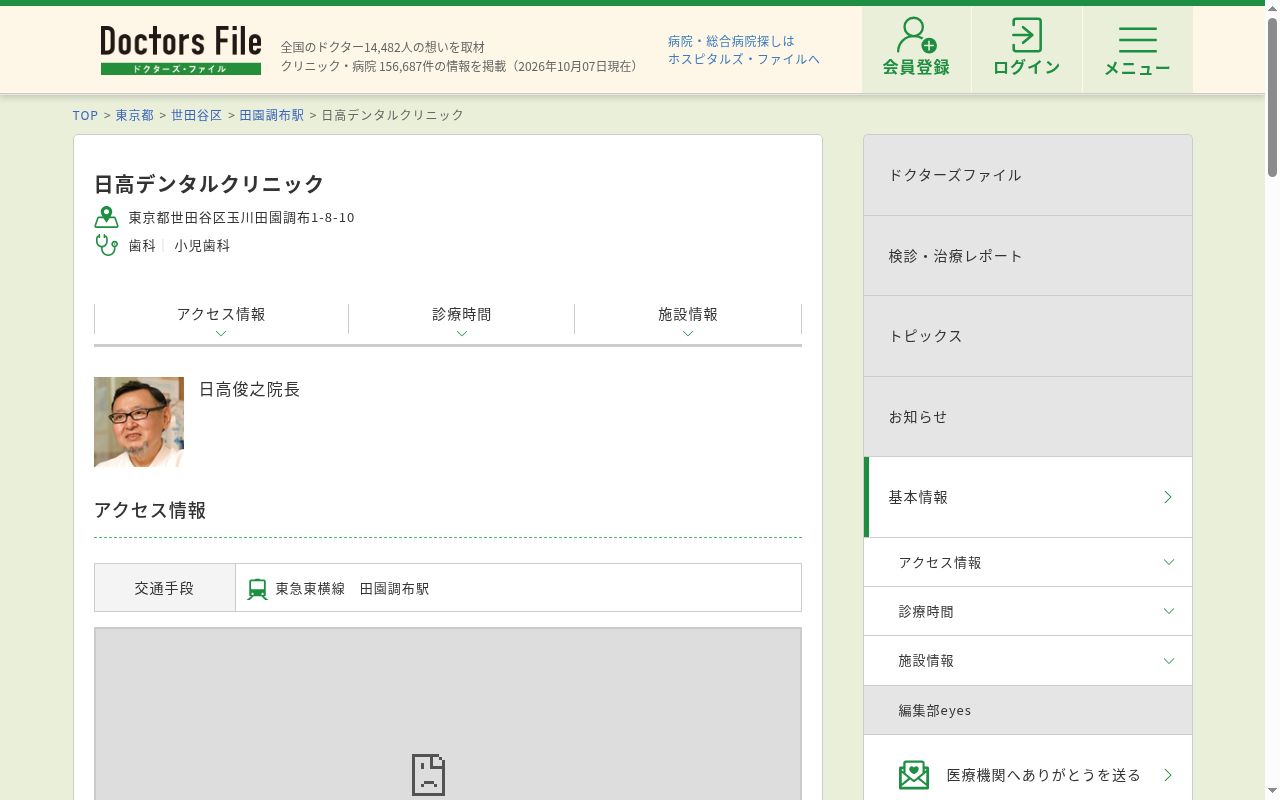Go to 田園調布駅 breadcrumb link
This screenshot has height=800, width=1280.
pos(272,115)
